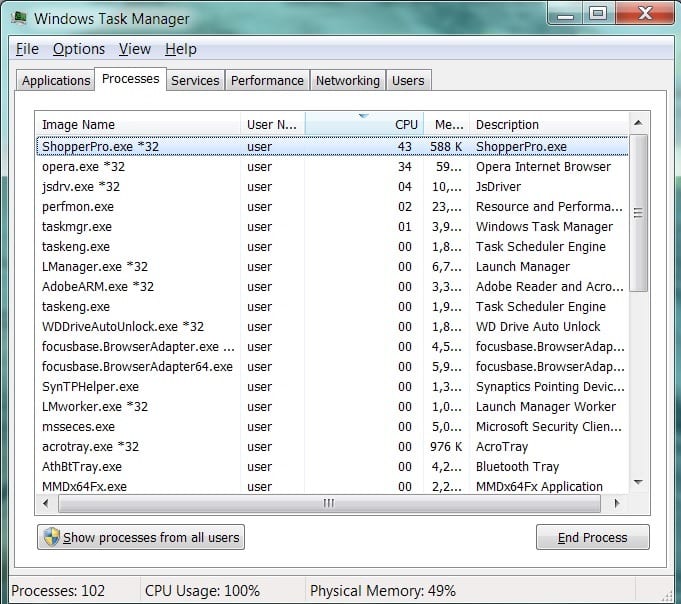
Task: Sort by the User Name column header
Action: pos(272,125)
